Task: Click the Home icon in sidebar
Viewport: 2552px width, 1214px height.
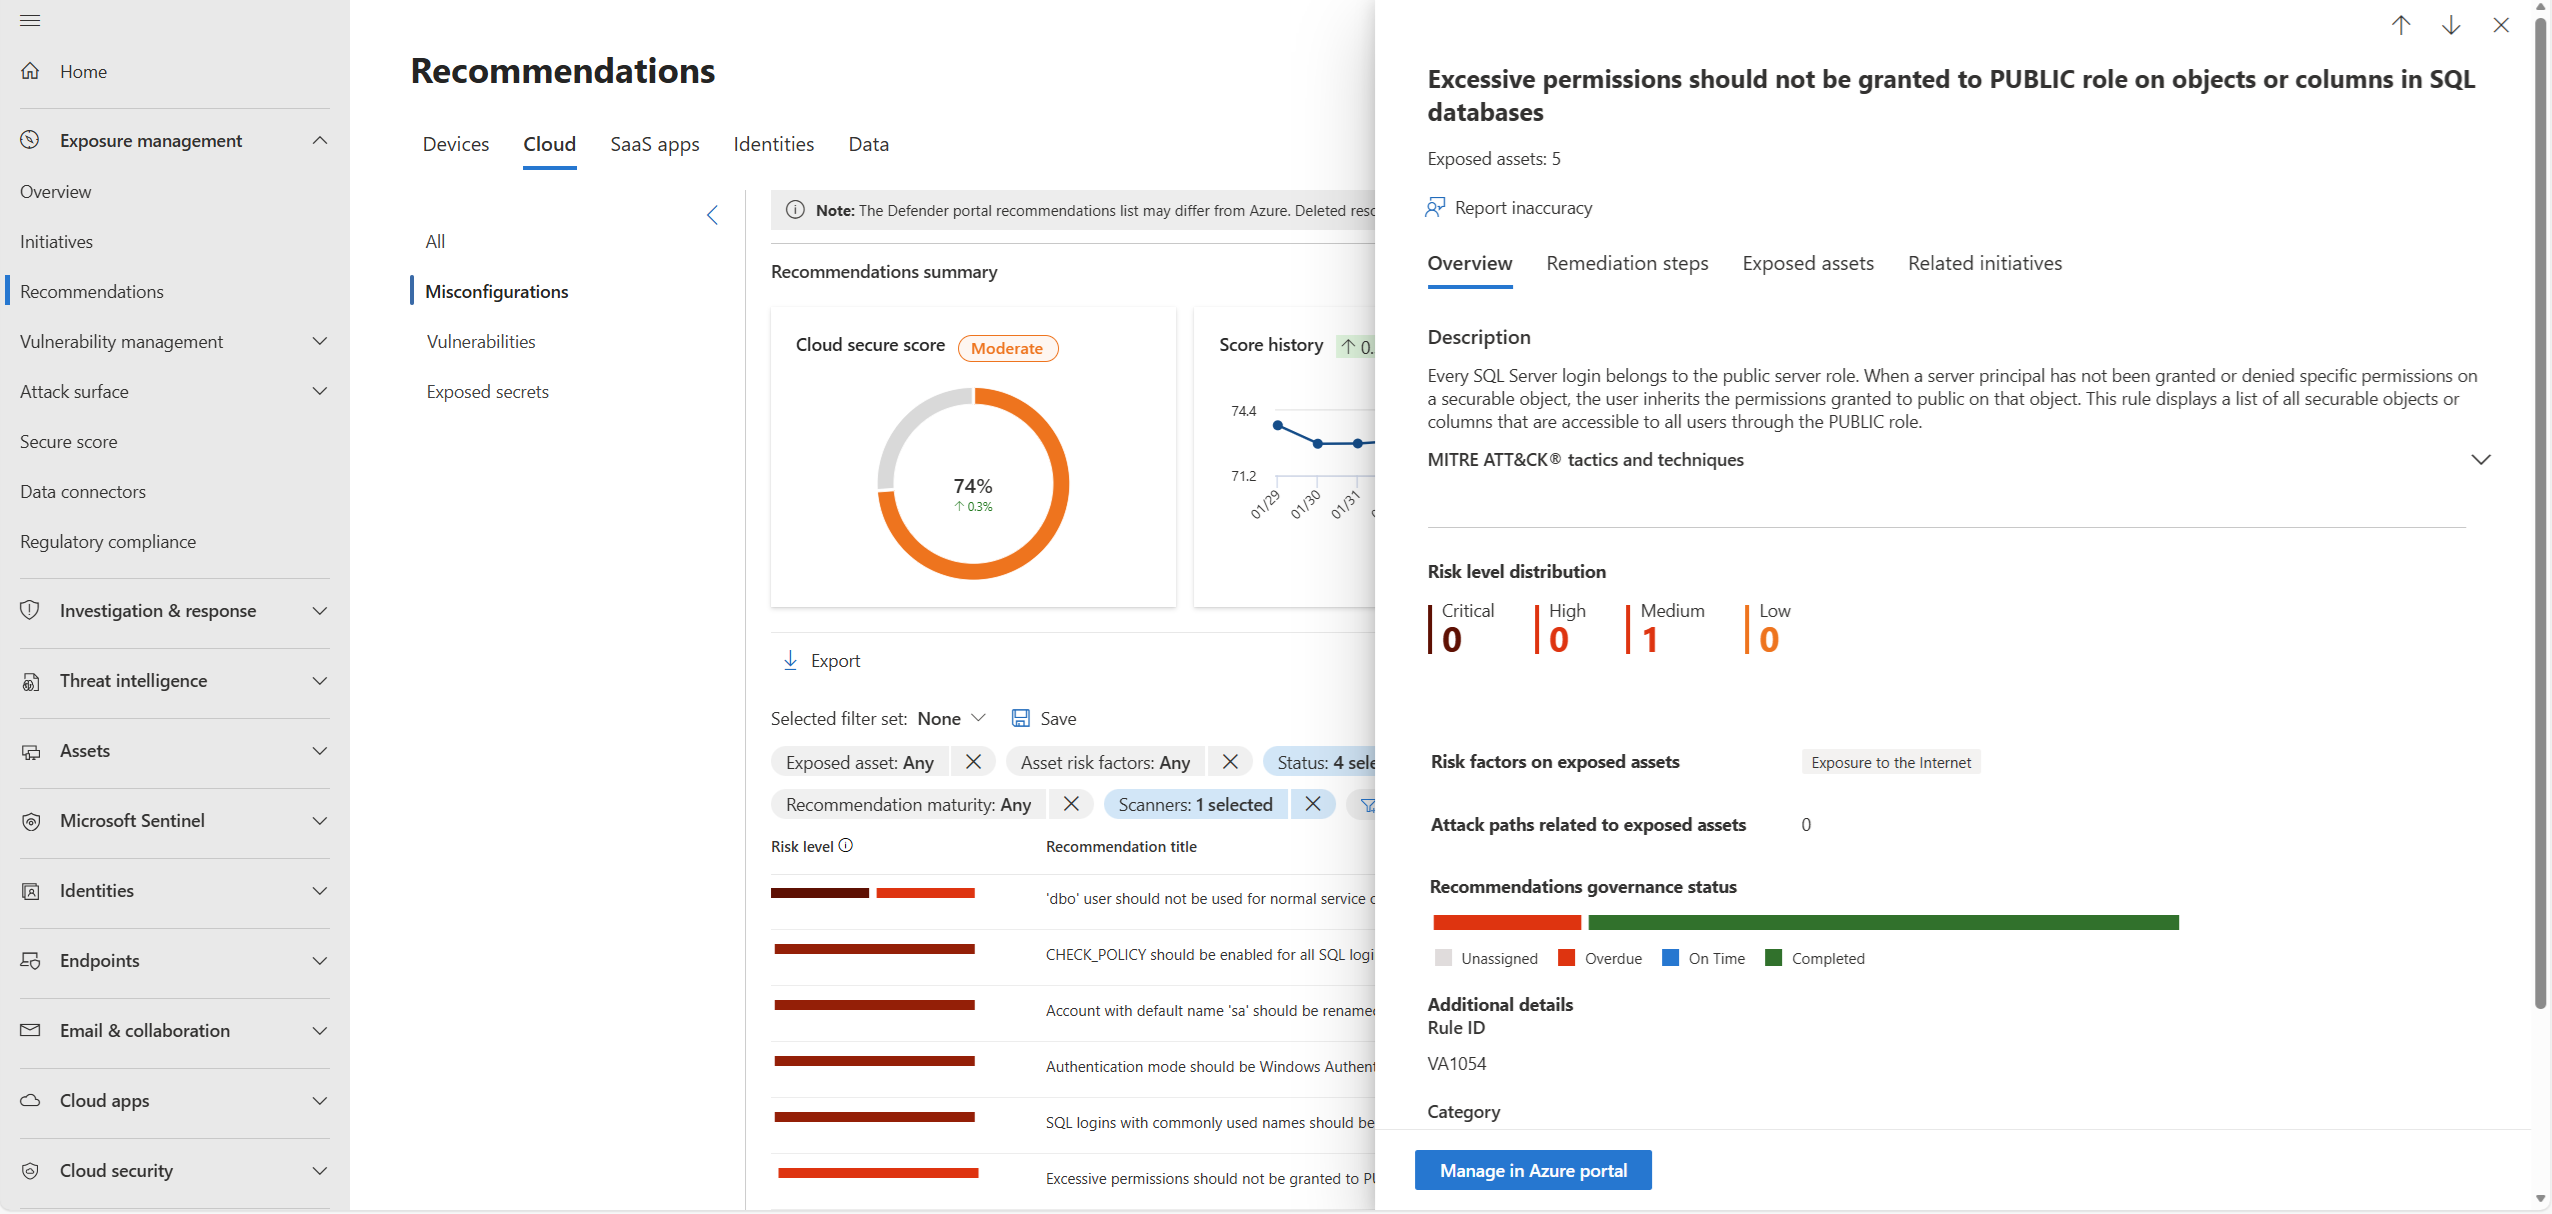Action: pyautogui.click(x=31, y=71)
